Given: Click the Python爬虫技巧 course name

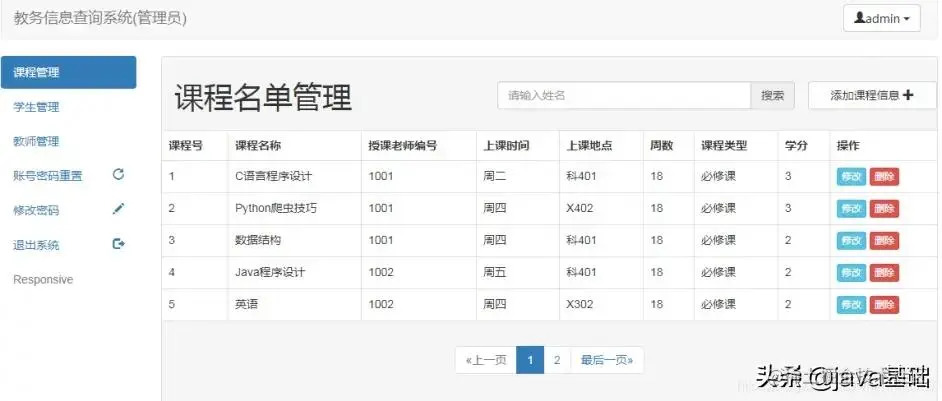Looking at the screenshot, I should click(x=276, y=208).
